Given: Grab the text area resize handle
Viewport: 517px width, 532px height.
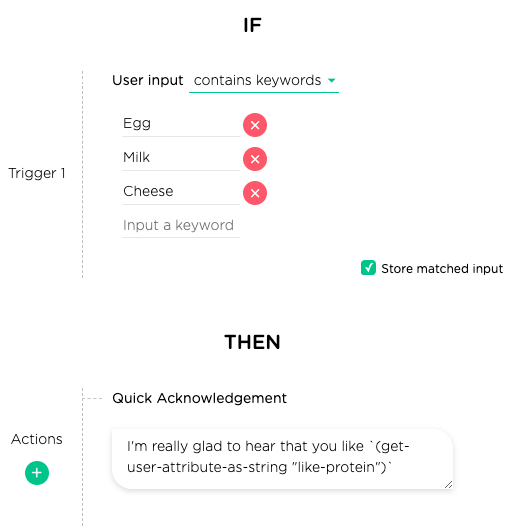Looking at the screenshot, I should [x=448, y=484].
